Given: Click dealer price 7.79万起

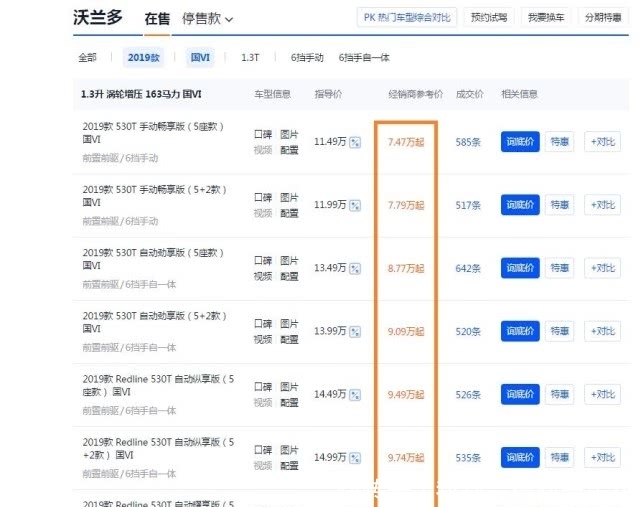Looking at the screenshot, I should [406, 205].
